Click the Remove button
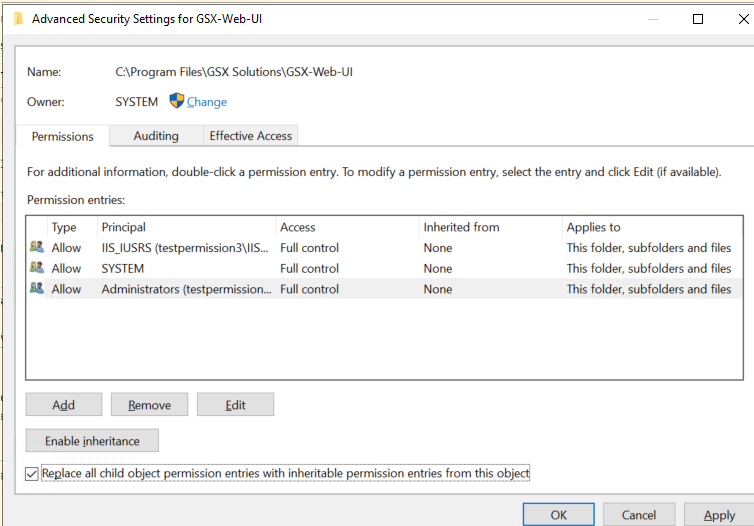The image size is (754, 526). click(x=150, y=405)
